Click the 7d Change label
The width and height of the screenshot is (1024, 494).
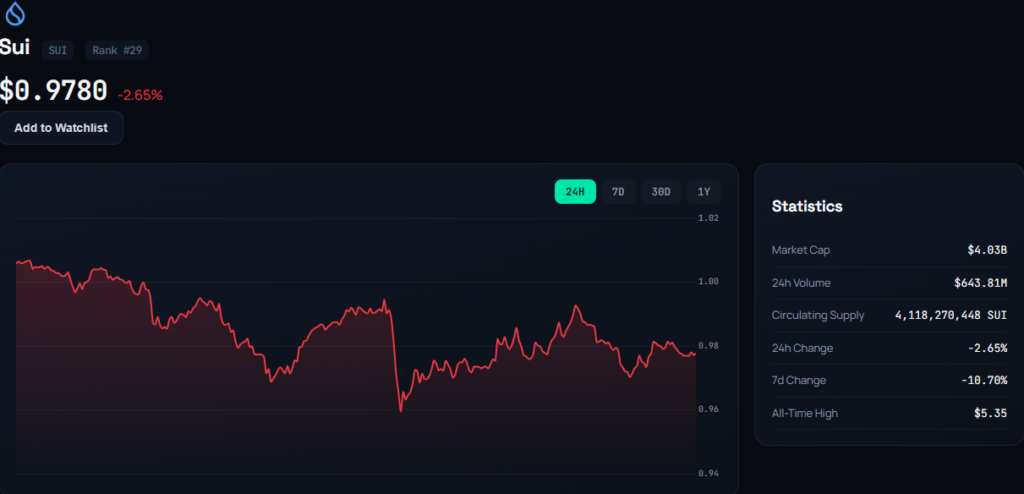[x=799, y=380]
